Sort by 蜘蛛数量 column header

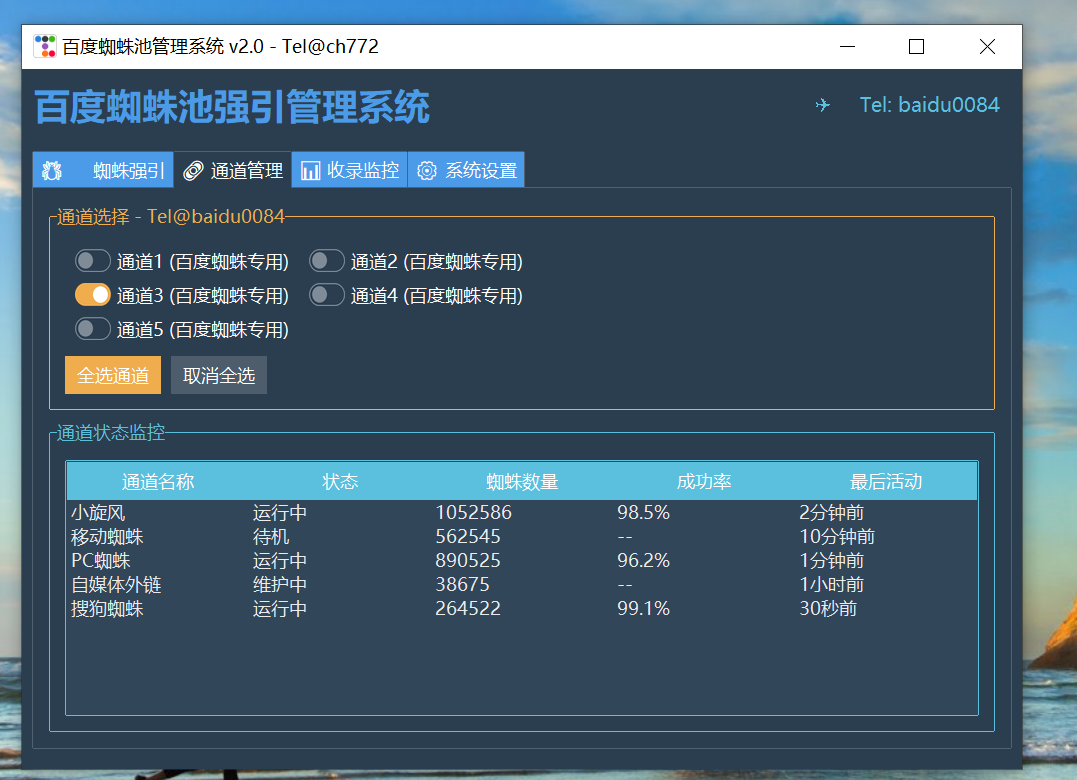[x=522, y=481]
